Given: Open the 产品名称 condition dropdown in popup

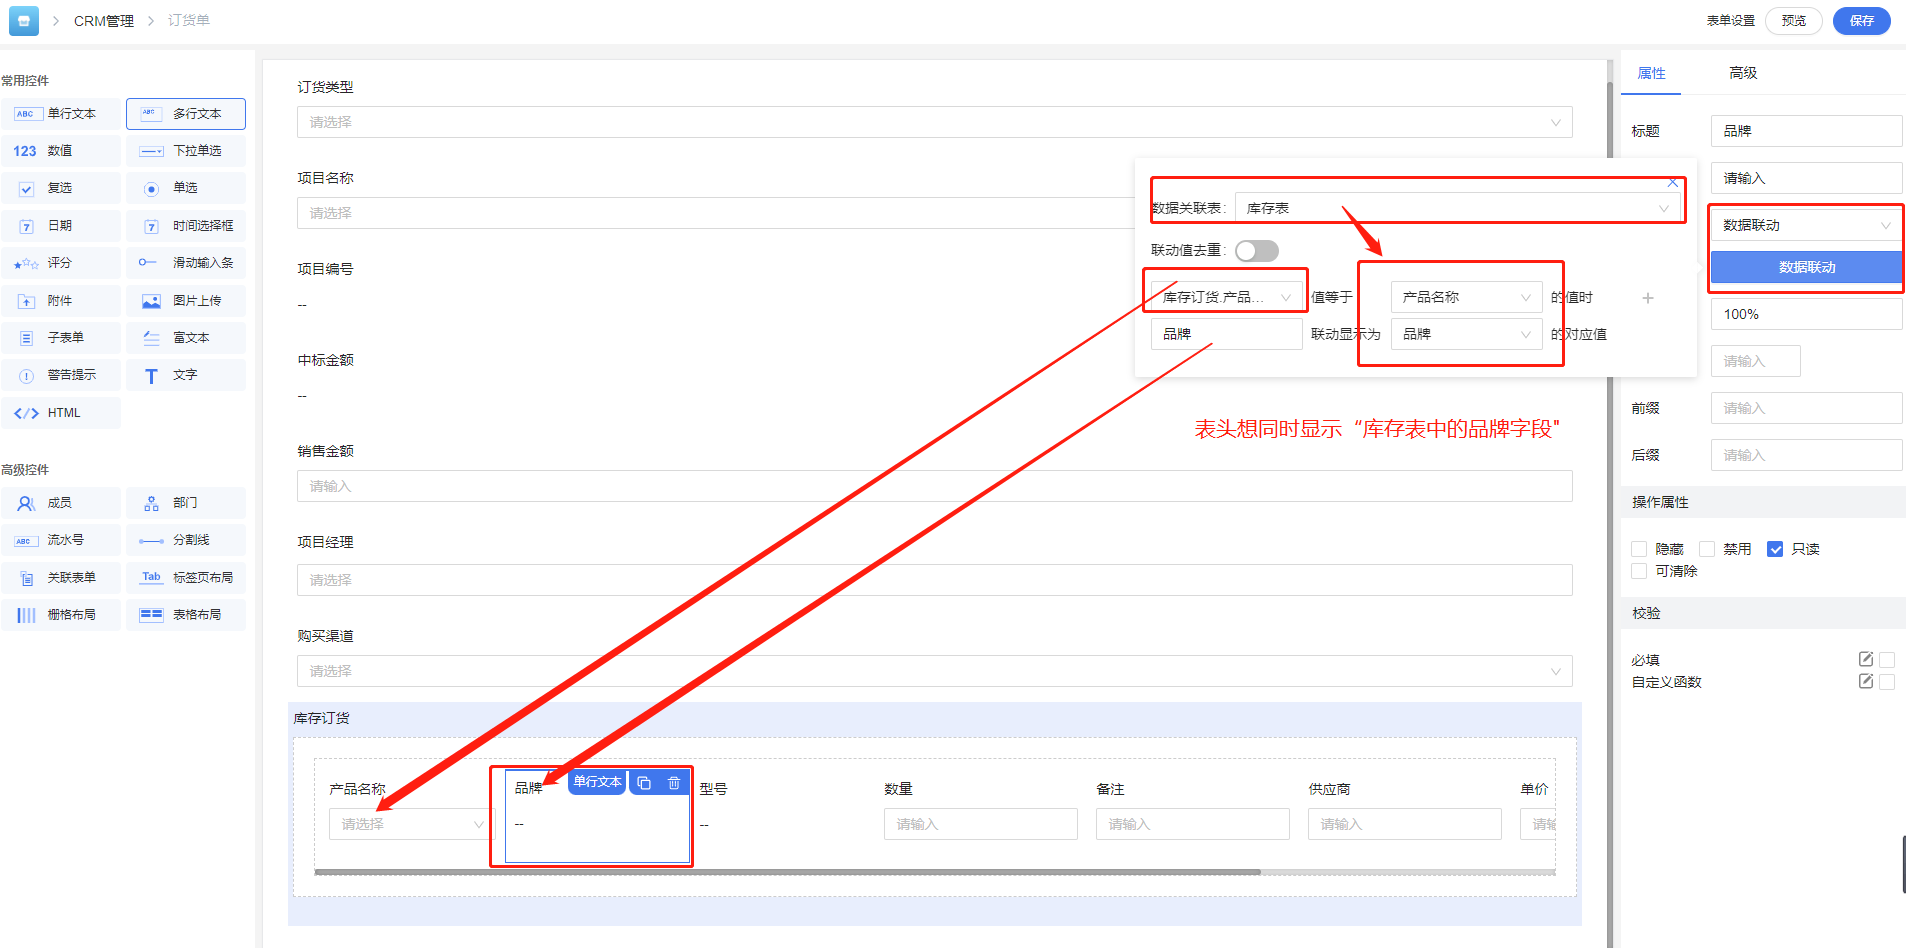Looking at the screenshot, I should pyautogui.click(x=1466, y=297).
